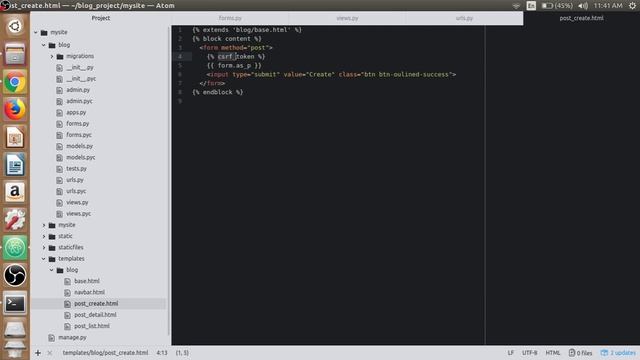Viewport: 640px width, 360px height.
Task: Click the plus icon in status bar
Action: [x=38, y=353]
